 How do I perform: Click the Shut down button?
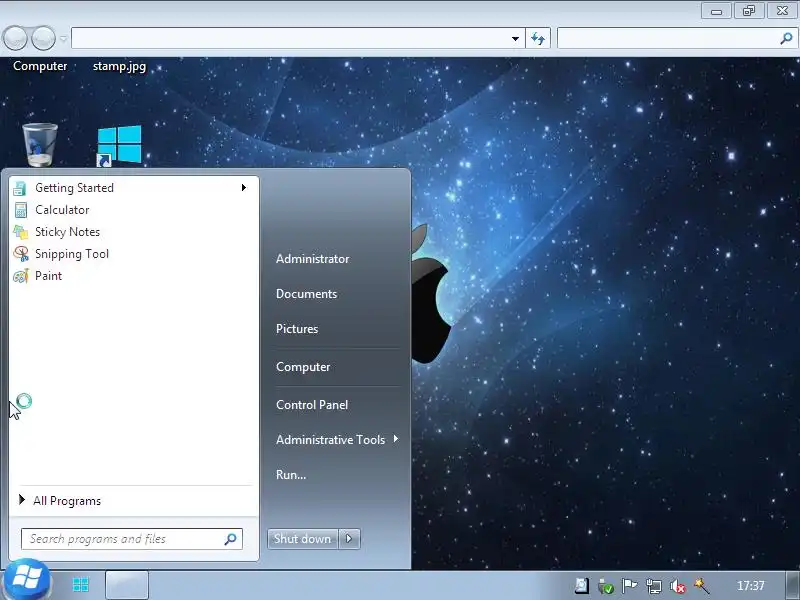pos(303,539)
